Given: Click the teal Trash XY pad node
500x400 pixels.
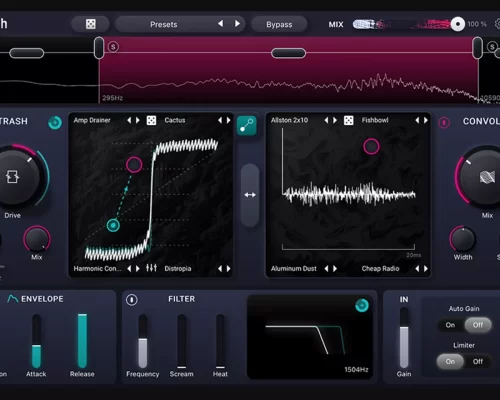Looking at the screenshot, I should 113,225.
